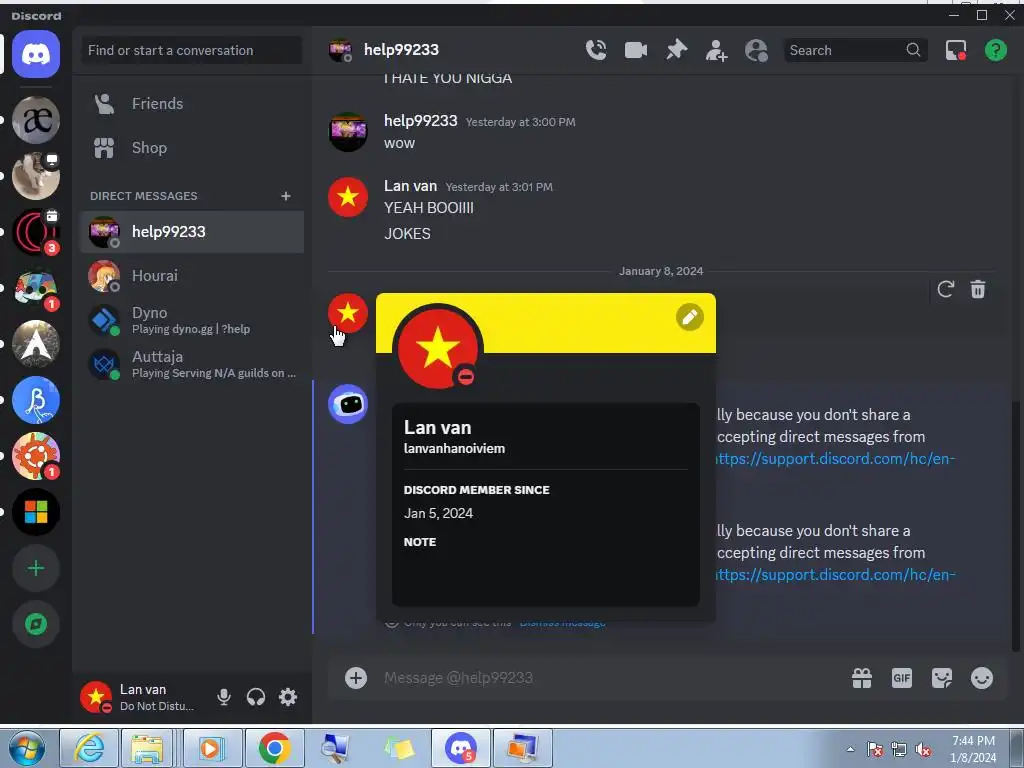The image size is (1024, 768).
Task: Open Shop page
Action: pyautogui.click(x=191, y=148)
